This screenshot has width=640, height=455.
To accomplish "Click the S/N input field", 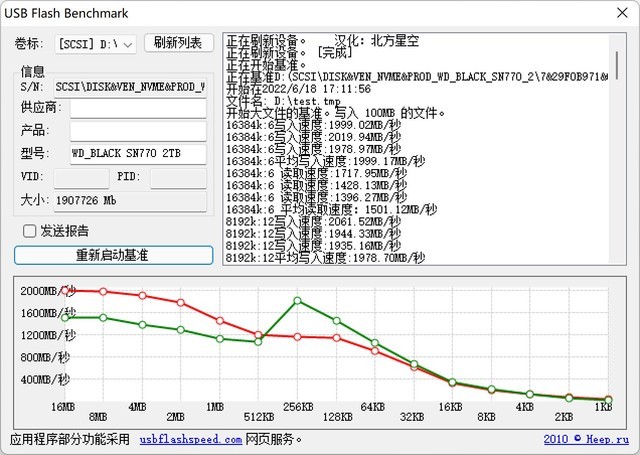I will pos(130,87).
